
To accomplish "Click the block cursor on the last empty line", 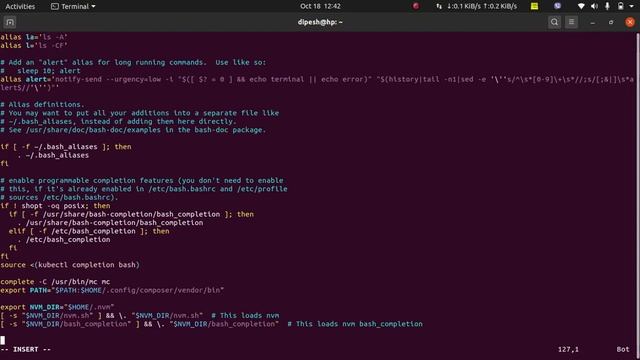I will 2,340.
